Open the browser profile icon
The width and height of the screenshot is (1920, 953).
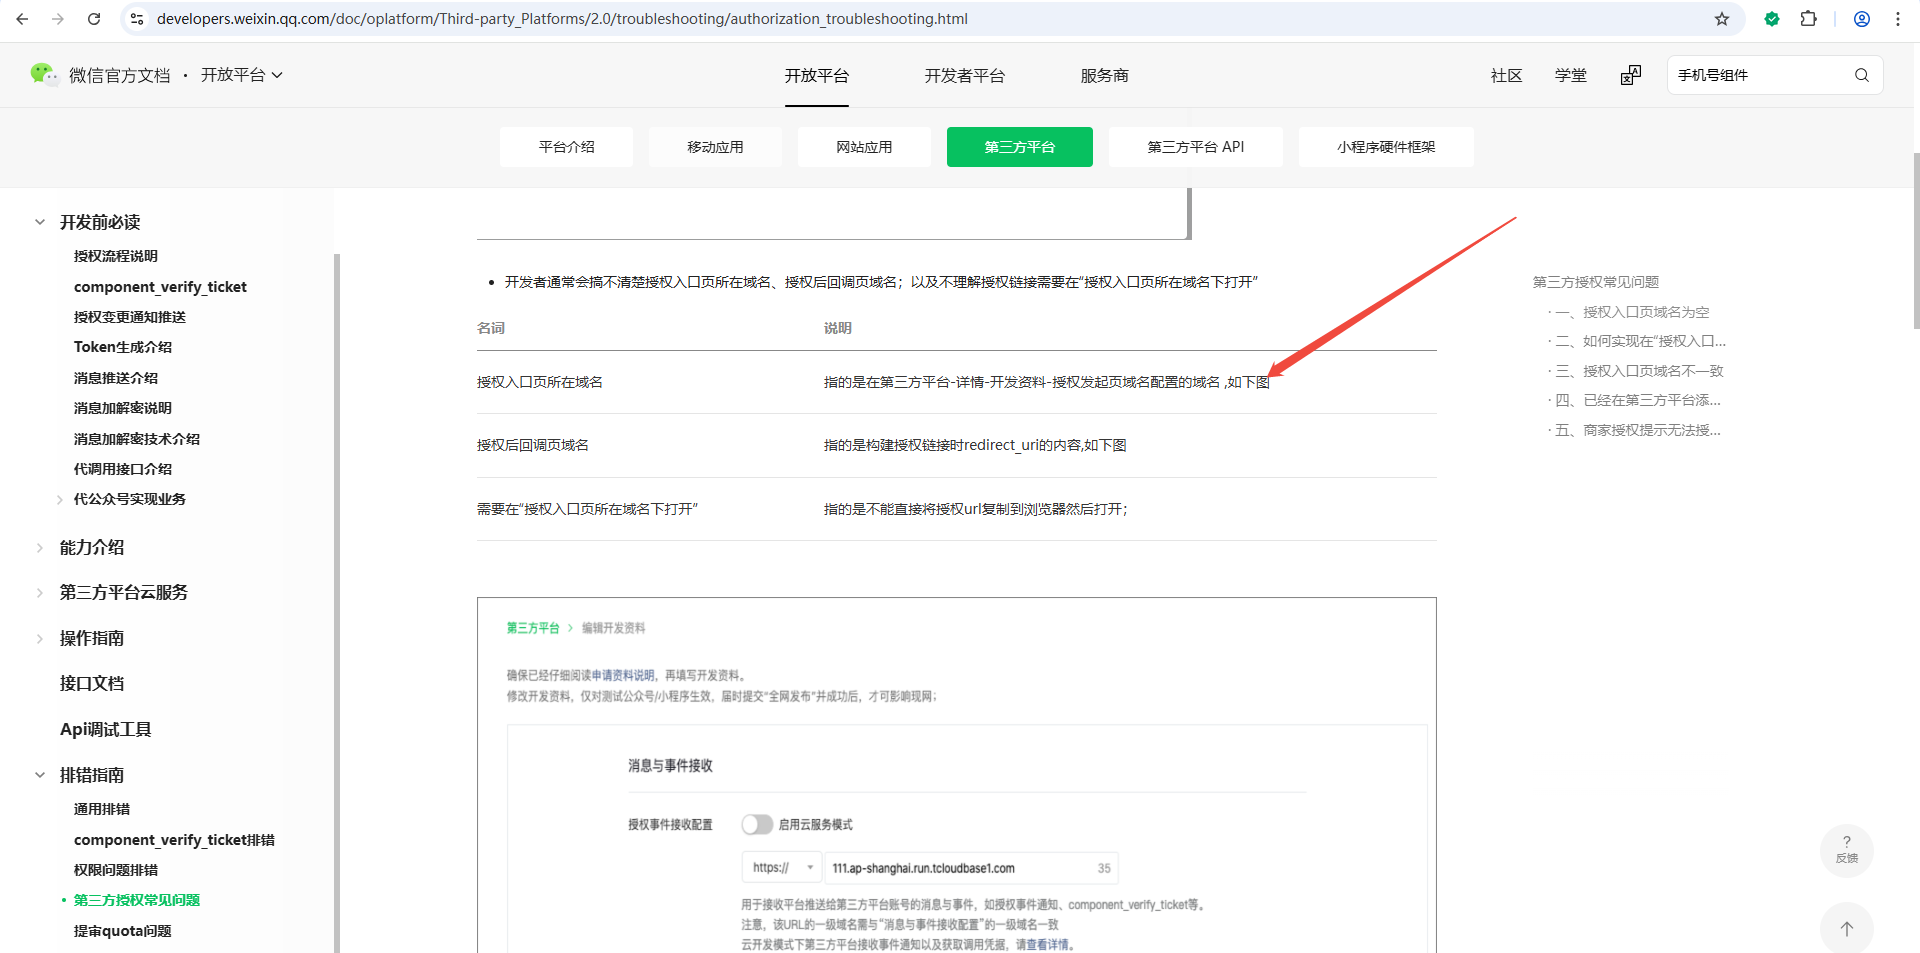click(1862, 19)
